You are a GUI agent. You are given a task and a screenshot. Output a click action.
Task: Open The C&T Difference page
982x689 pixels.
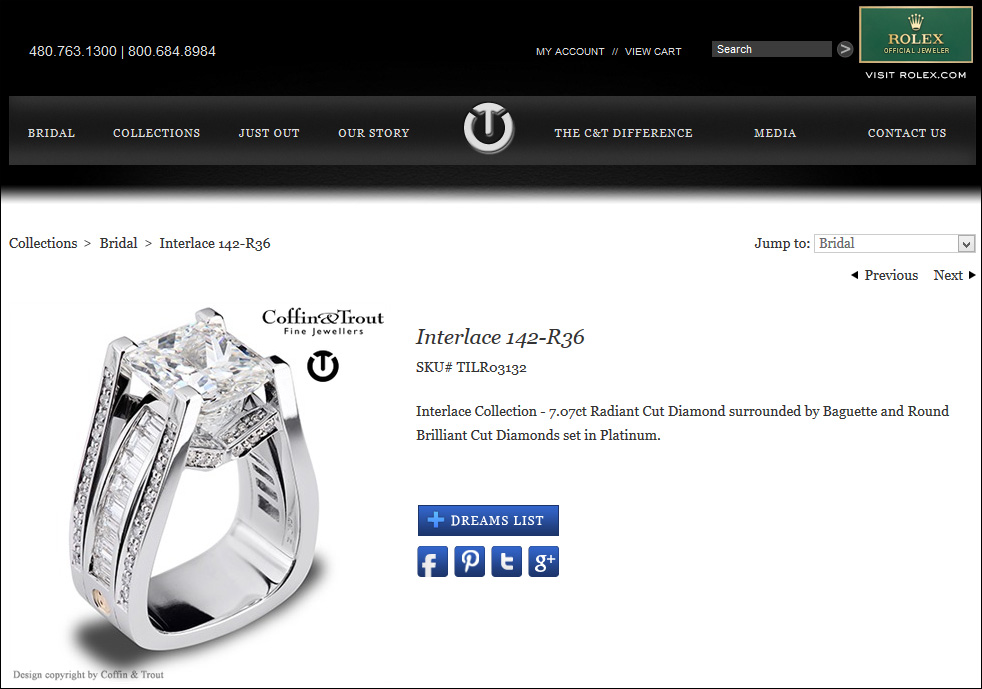[x=623, y=133]
